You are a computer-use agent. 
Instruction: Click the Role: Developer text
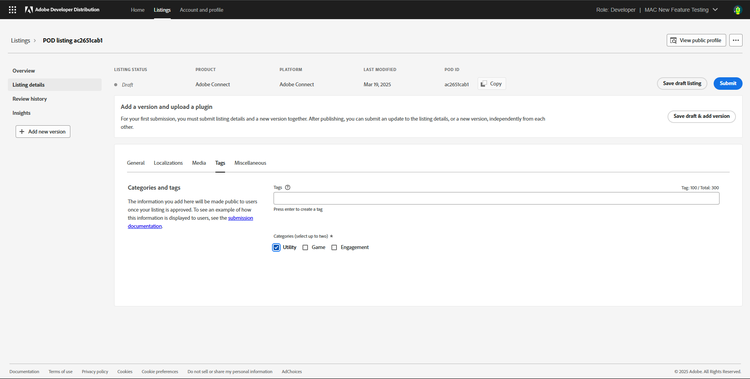pyautogui.click(x=616, y=10)
